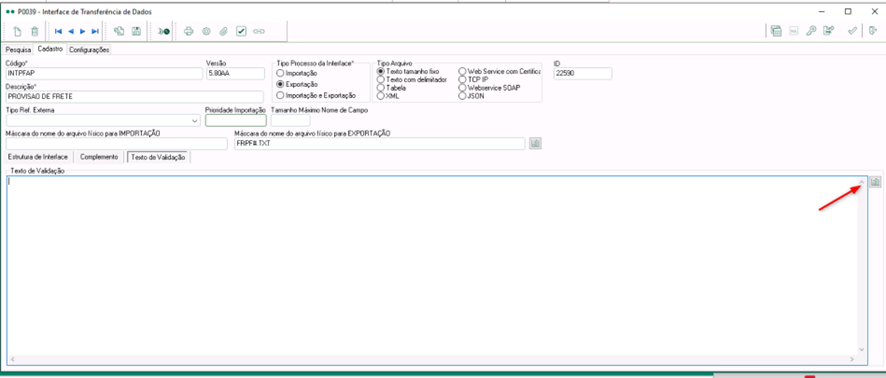
Task: Click the Código field containing INTPFAP
Action: click(104, 73)
